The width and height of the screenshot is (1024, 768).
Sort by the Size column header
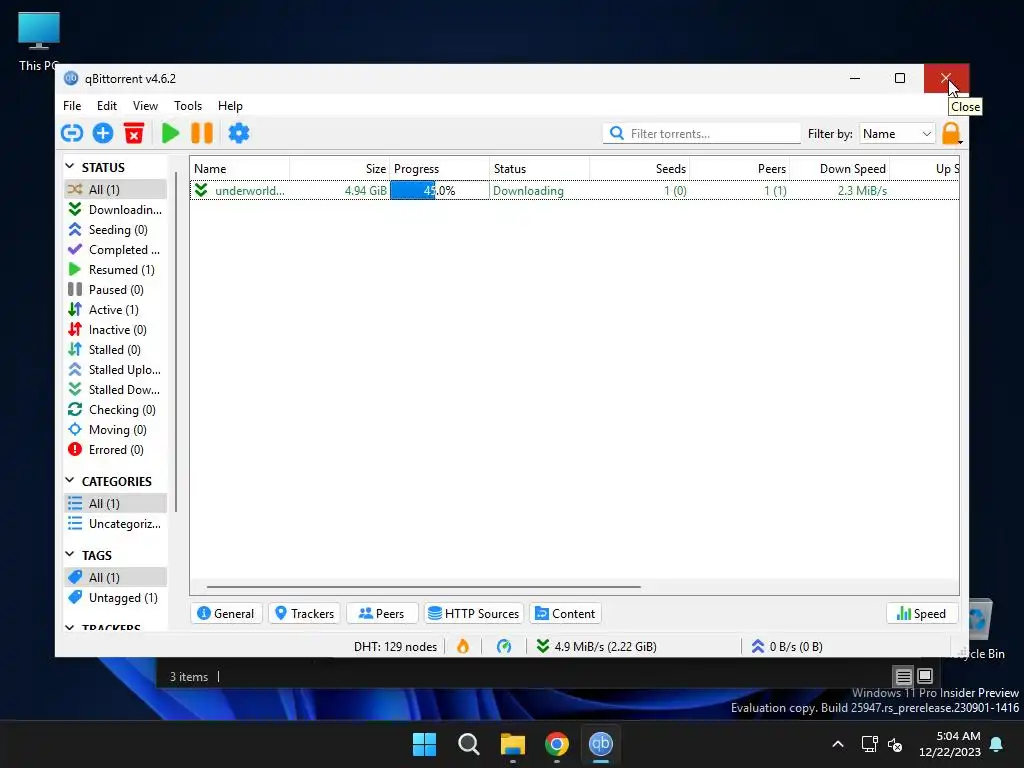point(340,168)
